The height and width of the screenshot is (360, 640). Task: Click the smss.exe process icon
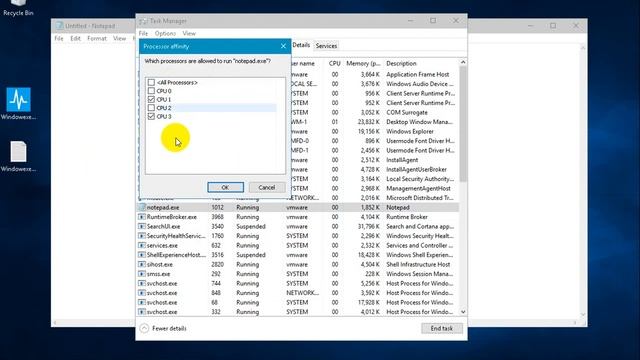point(142,274)
